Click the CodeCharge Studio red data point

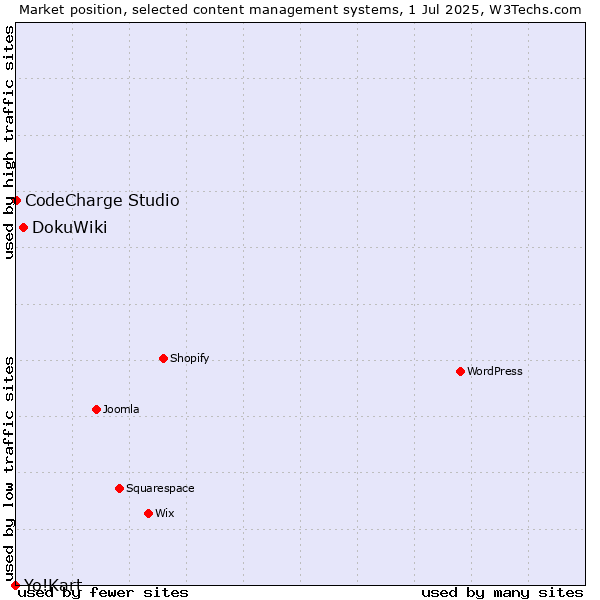click(16, 201)
